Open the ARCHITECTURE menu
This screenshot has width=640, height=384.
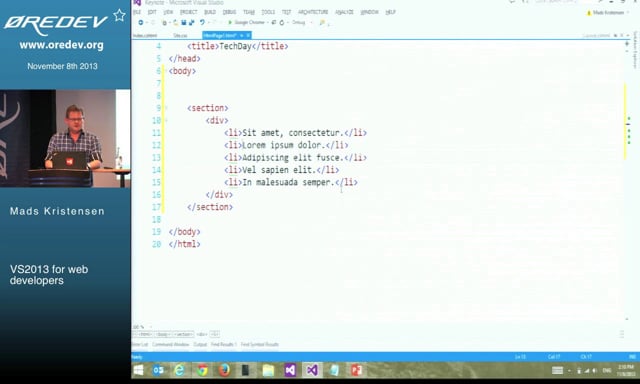(313, 12)
